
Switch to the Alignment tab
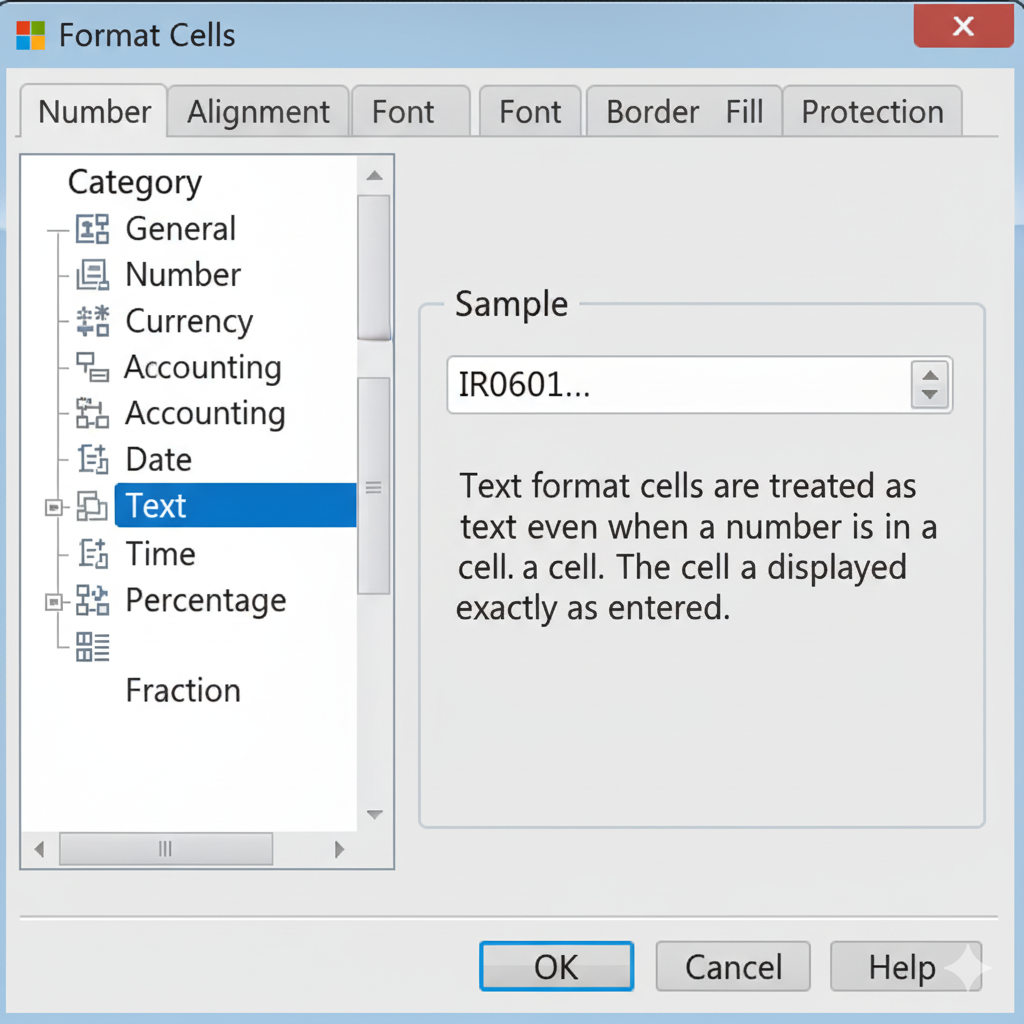point(258,112)
